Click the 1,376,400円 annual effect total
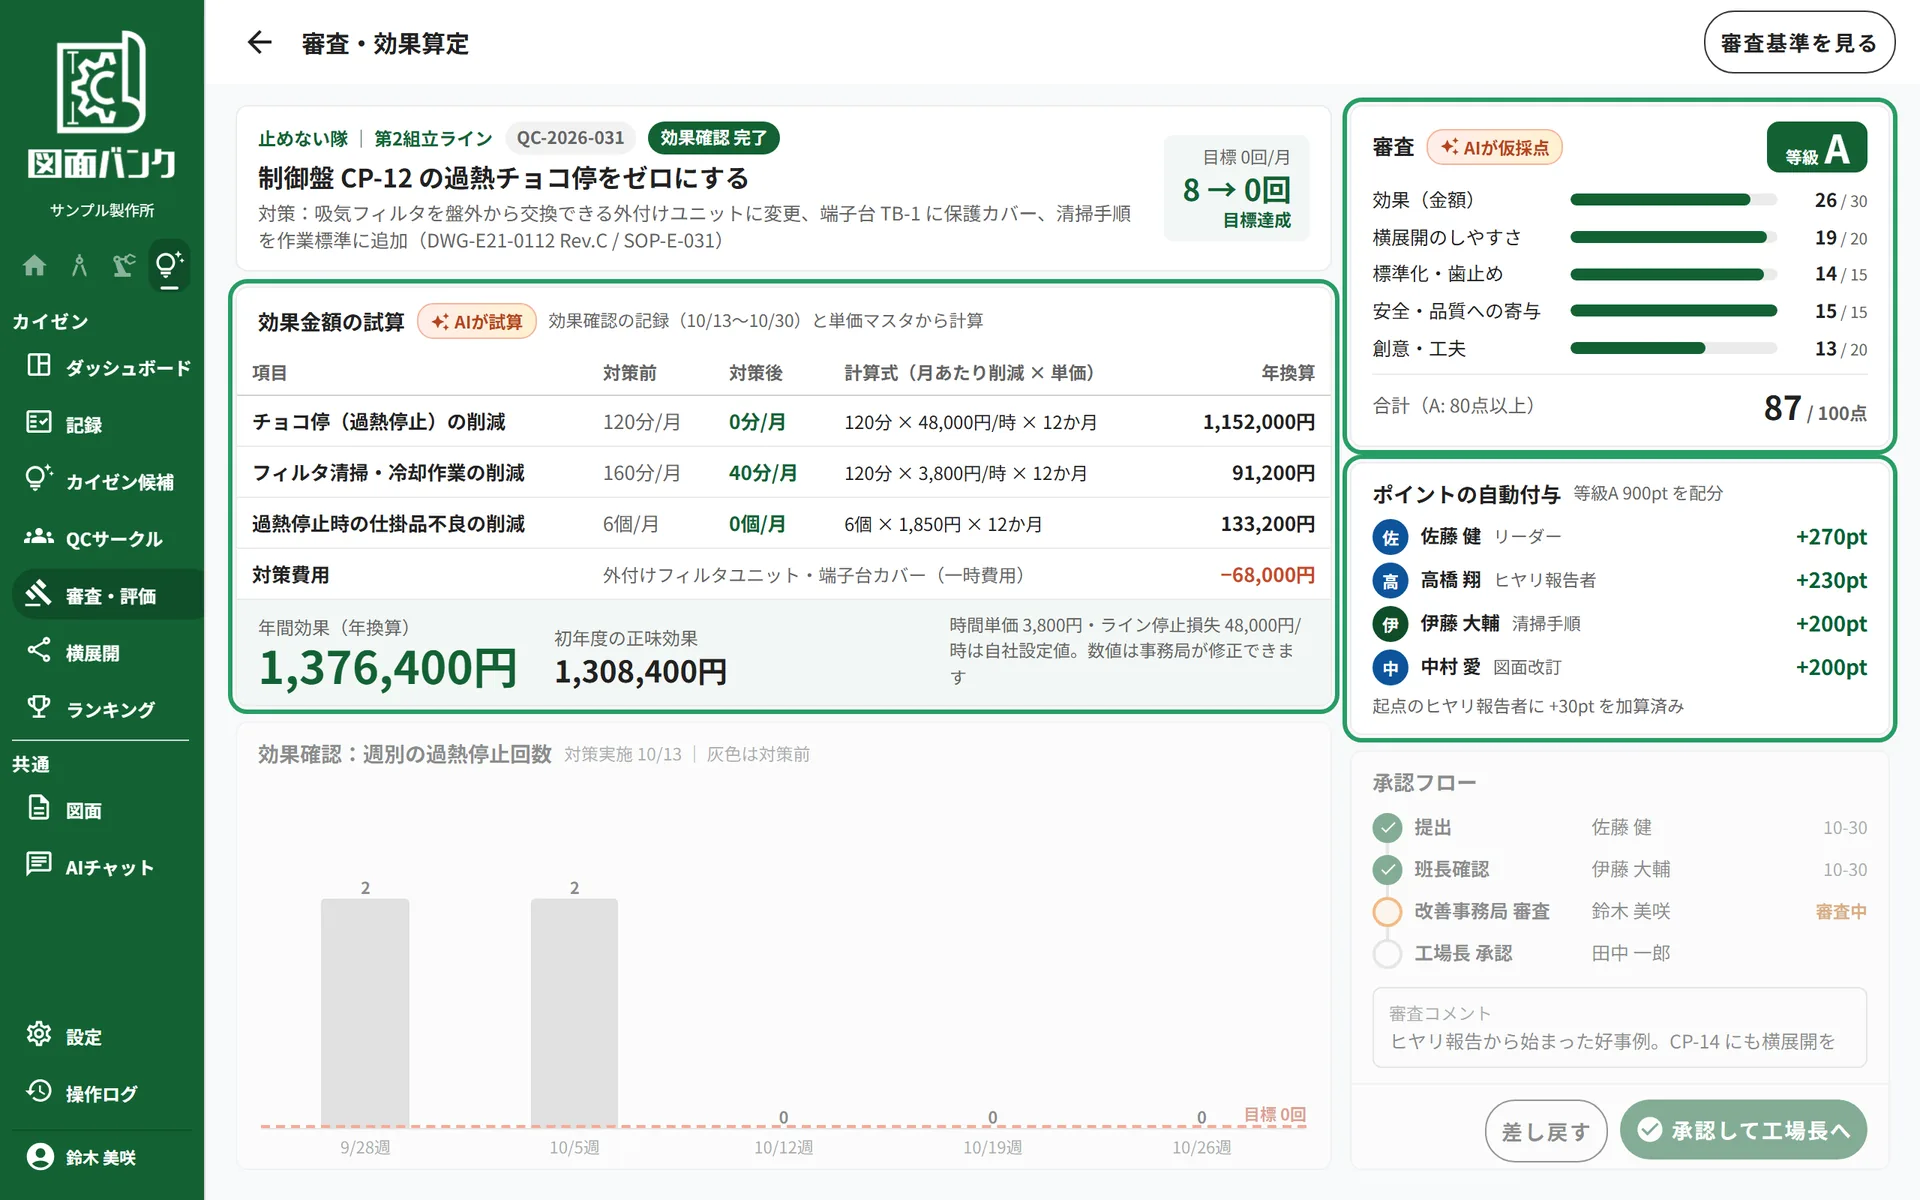 388,668
